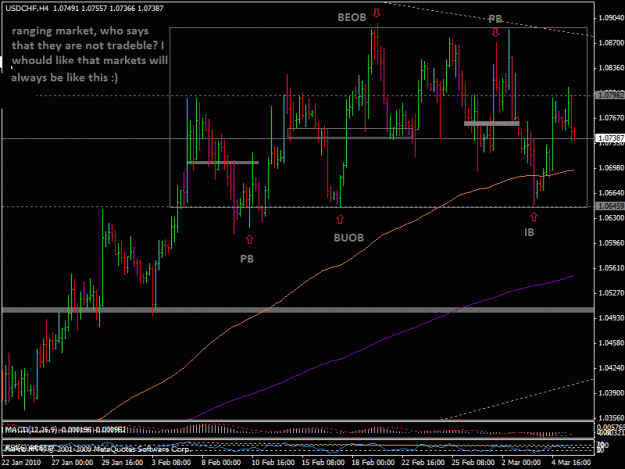Click price scale value 1.04240
The height and width of the screenshot is (469, 625).
click(611, 368)
